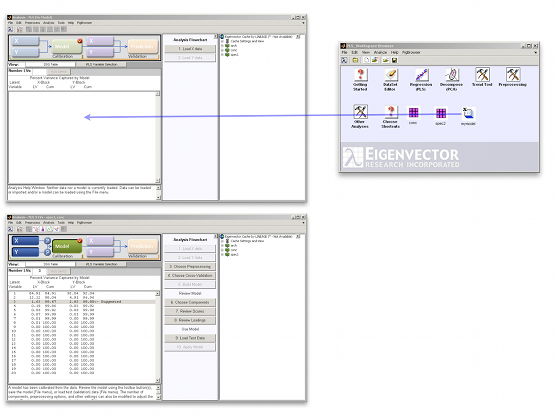Click the pale Model block in no-model Analysis window
This screenshot has height=417, width=556.
point(67,46)
